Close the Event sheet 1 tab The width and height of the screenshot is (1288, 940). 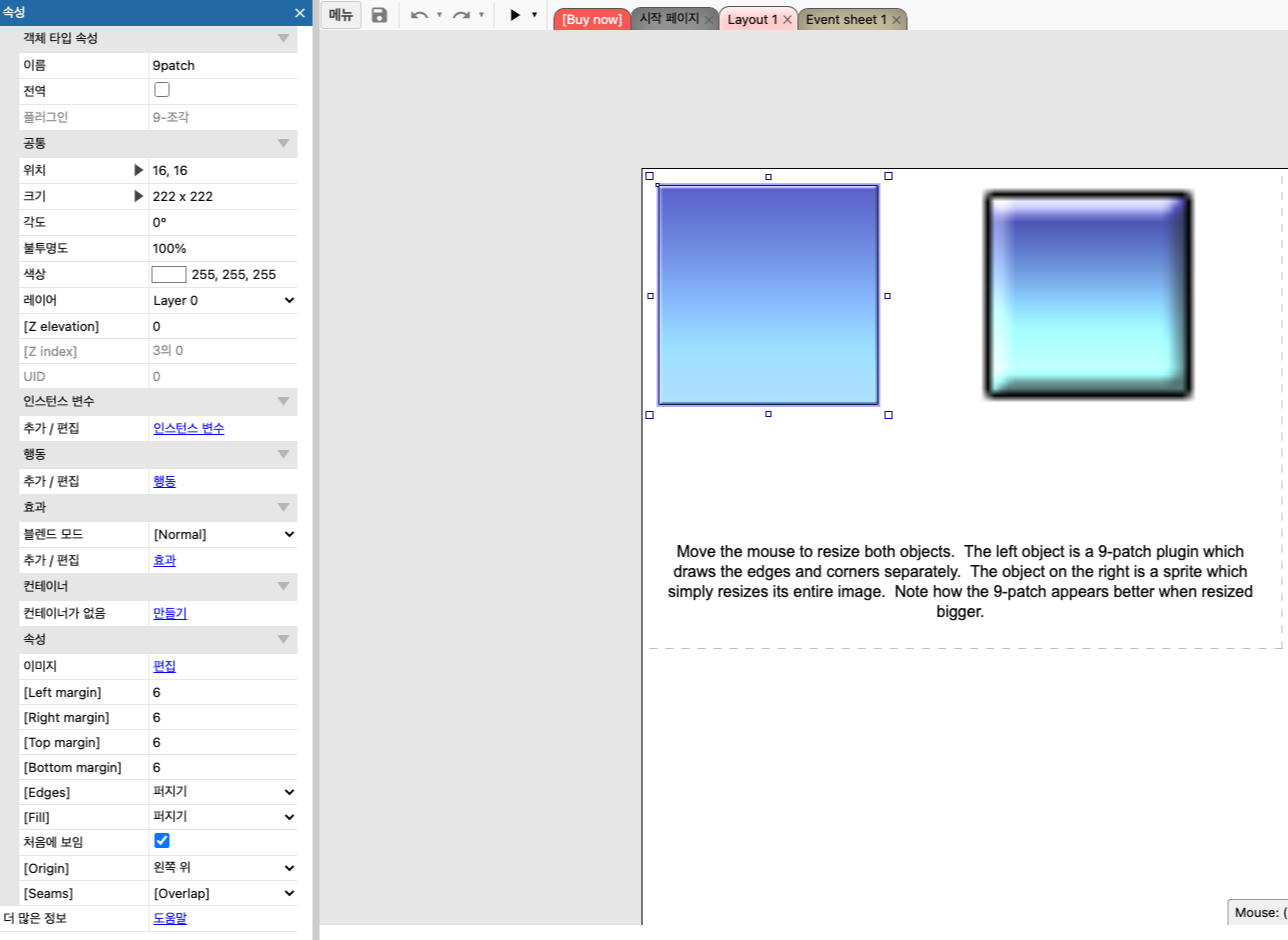coord(896,20)
